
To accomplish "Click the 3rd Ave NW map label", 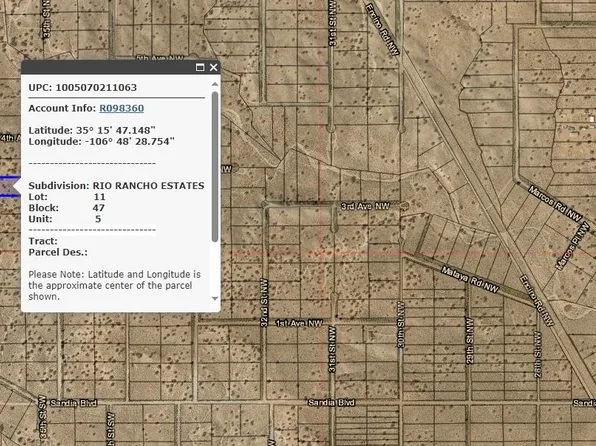I will (x=365, y=206).
